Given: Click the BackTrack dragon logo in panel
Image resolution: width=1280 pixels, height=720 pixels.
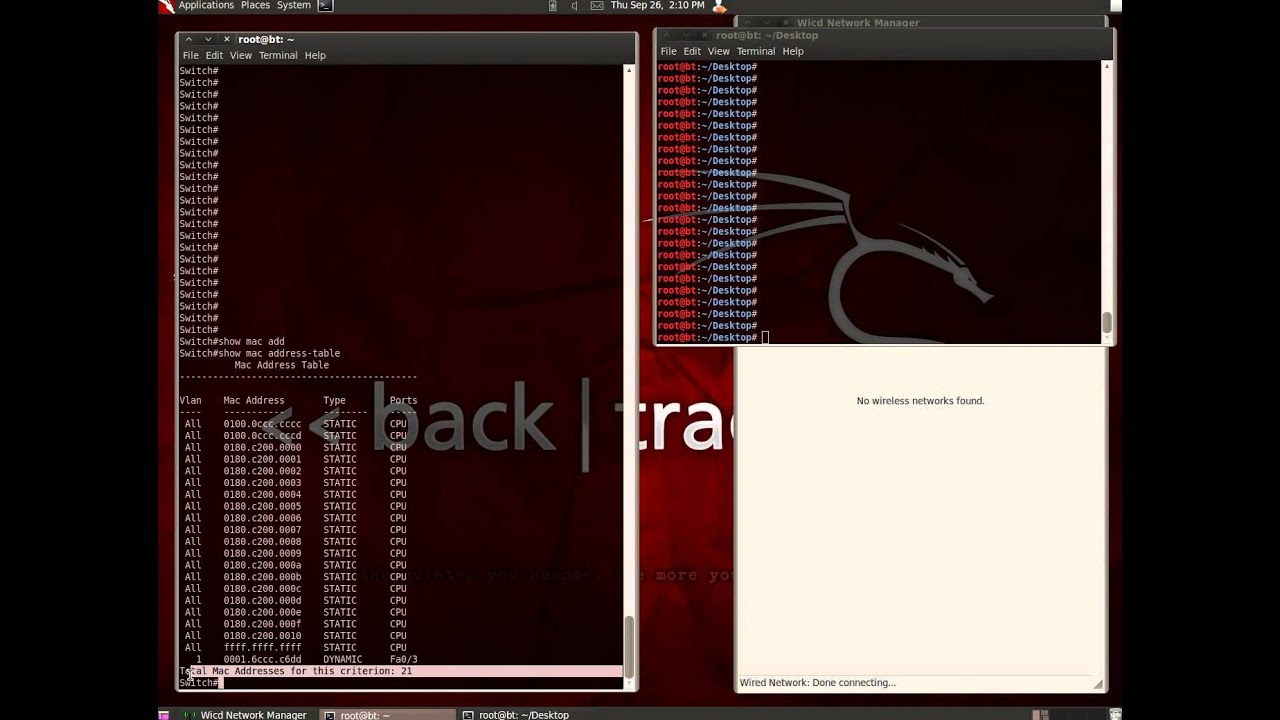Looking at the screenshot, I should click(x=166, y=6).
